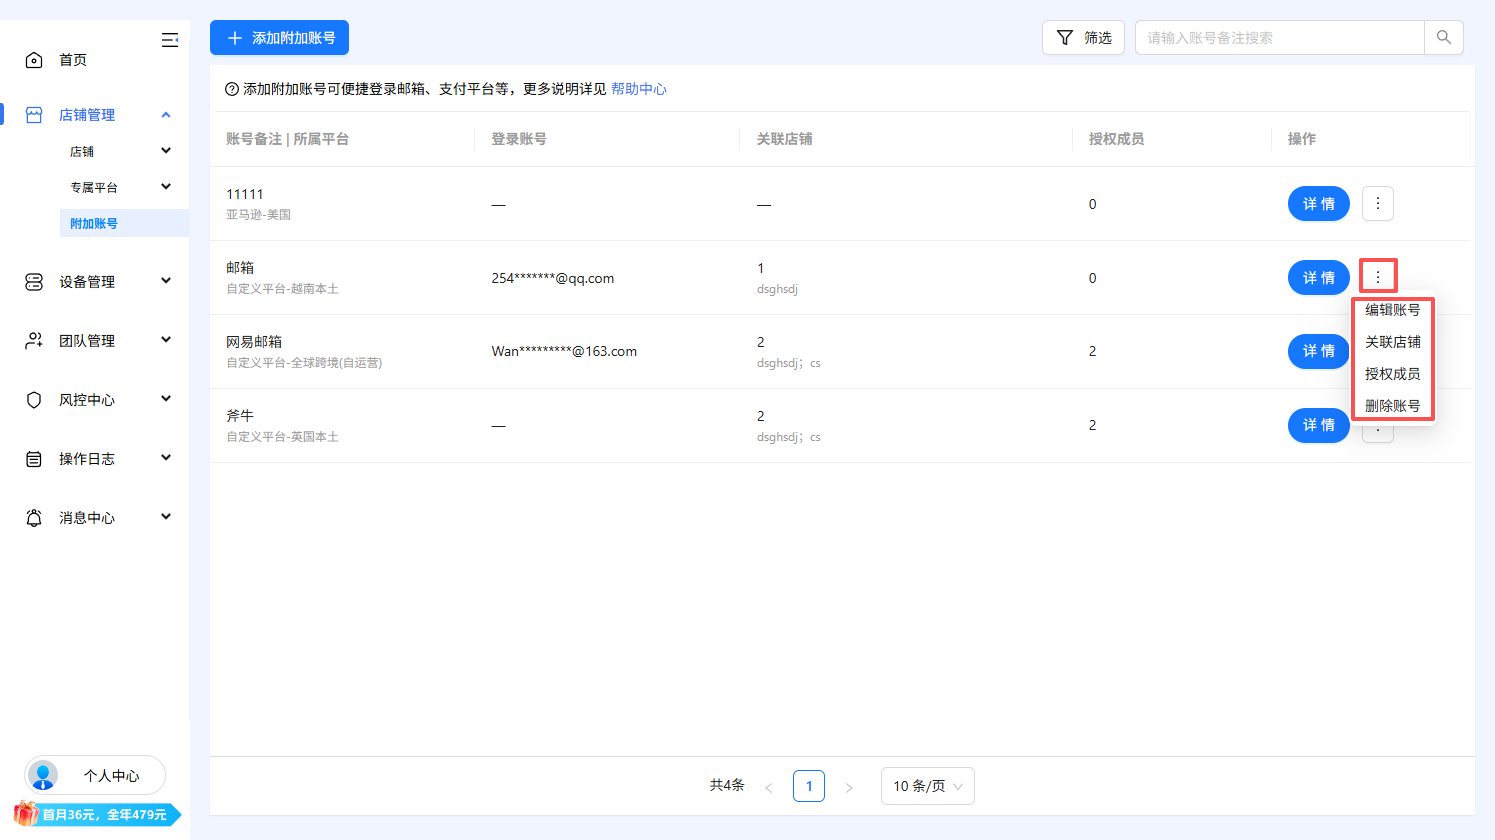Click the 团队管理 team management icon
Image resolution: width=1495 pixels, height=840 pixels.
point(33,340)
